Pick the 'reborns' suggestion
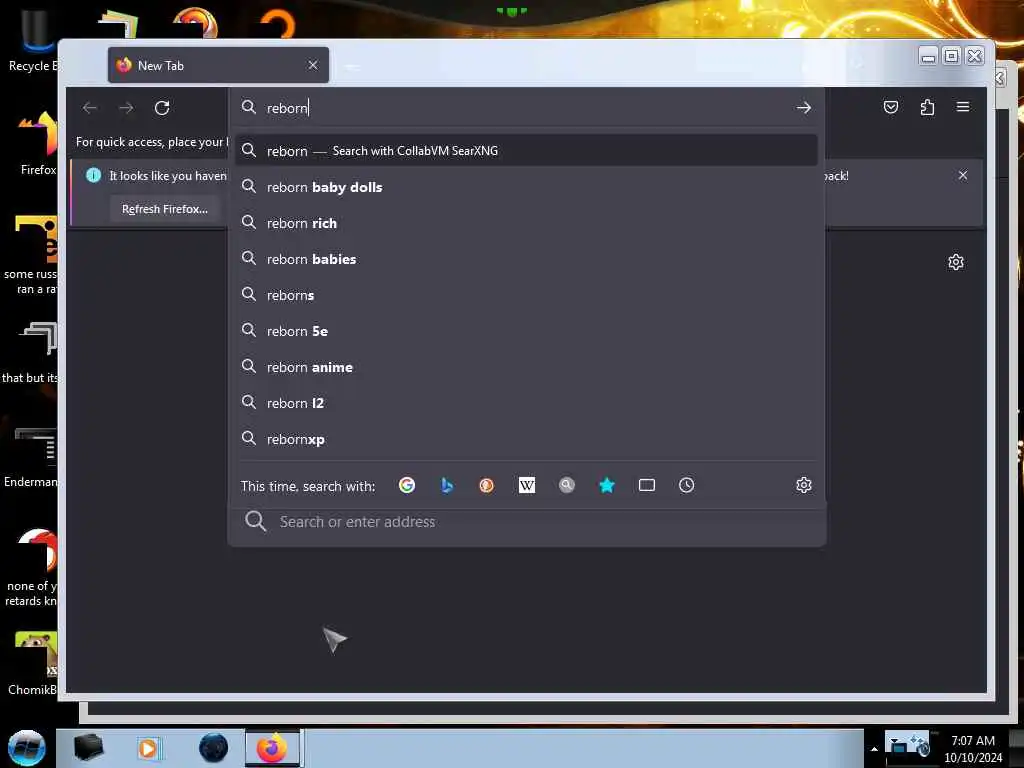 coord(526,295)
